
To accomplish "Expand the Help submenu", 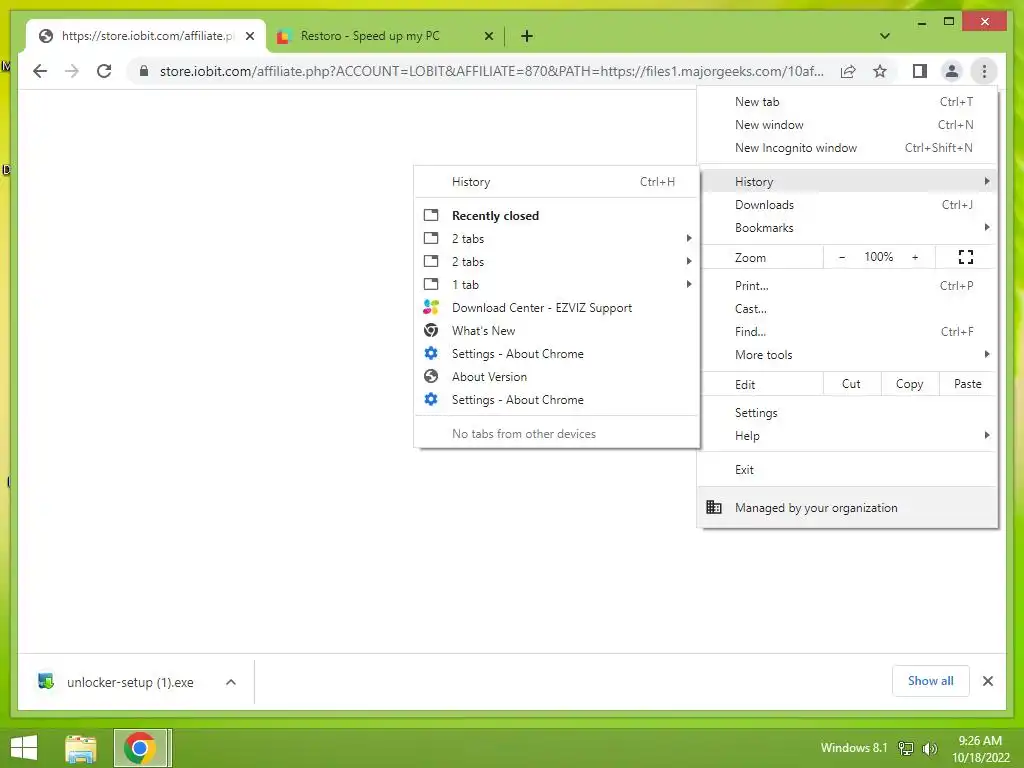I will point(848,436).
